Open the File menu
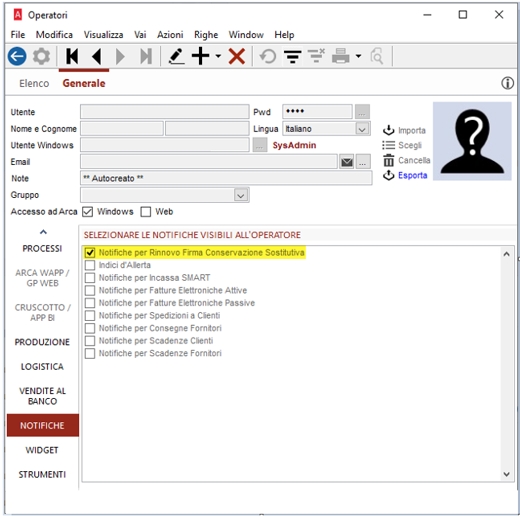 coord(18,35)
